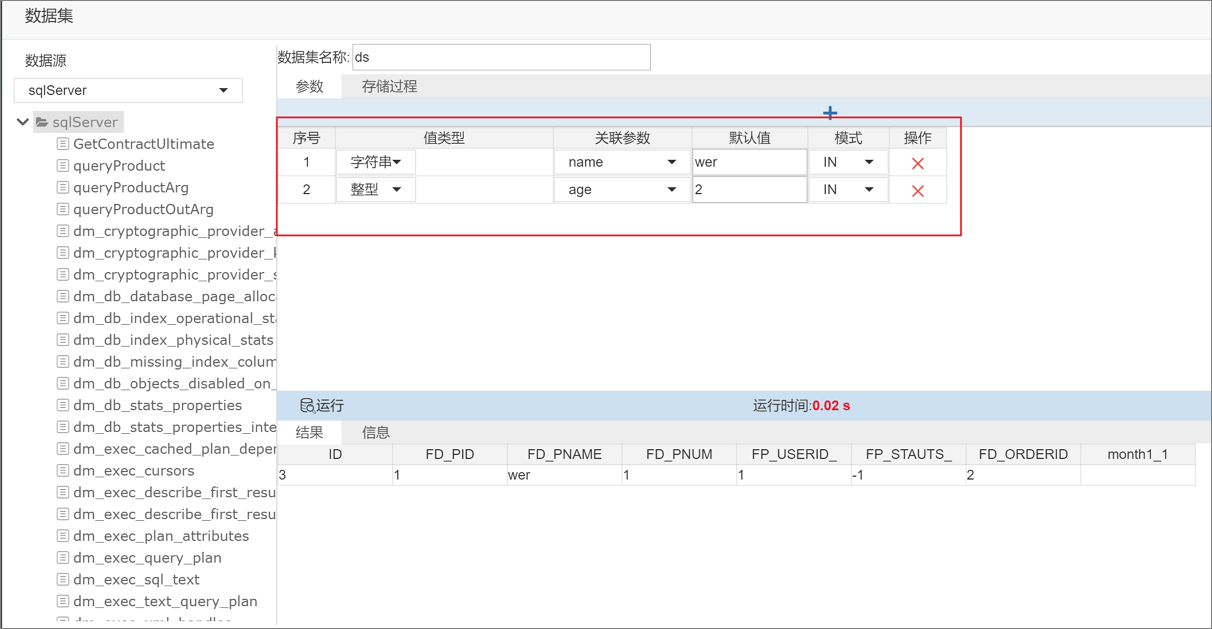Click the file icon beside dm_exec_plan_attributes

(x=63, y=536)
